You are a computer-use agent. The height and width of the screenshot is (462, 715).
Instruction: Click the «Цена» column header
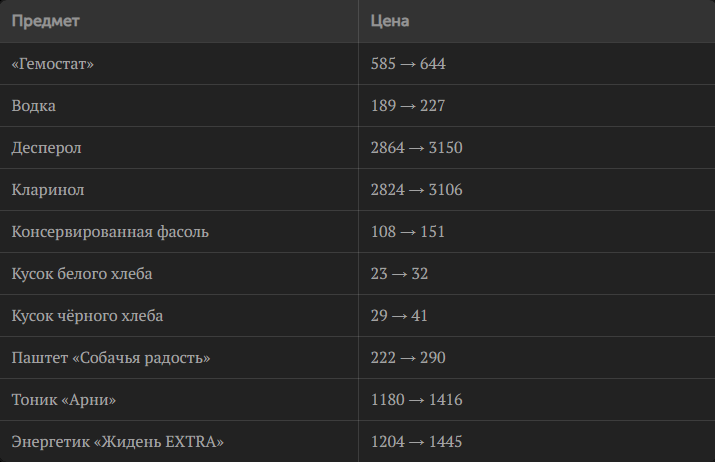click(x=389, y=21)
